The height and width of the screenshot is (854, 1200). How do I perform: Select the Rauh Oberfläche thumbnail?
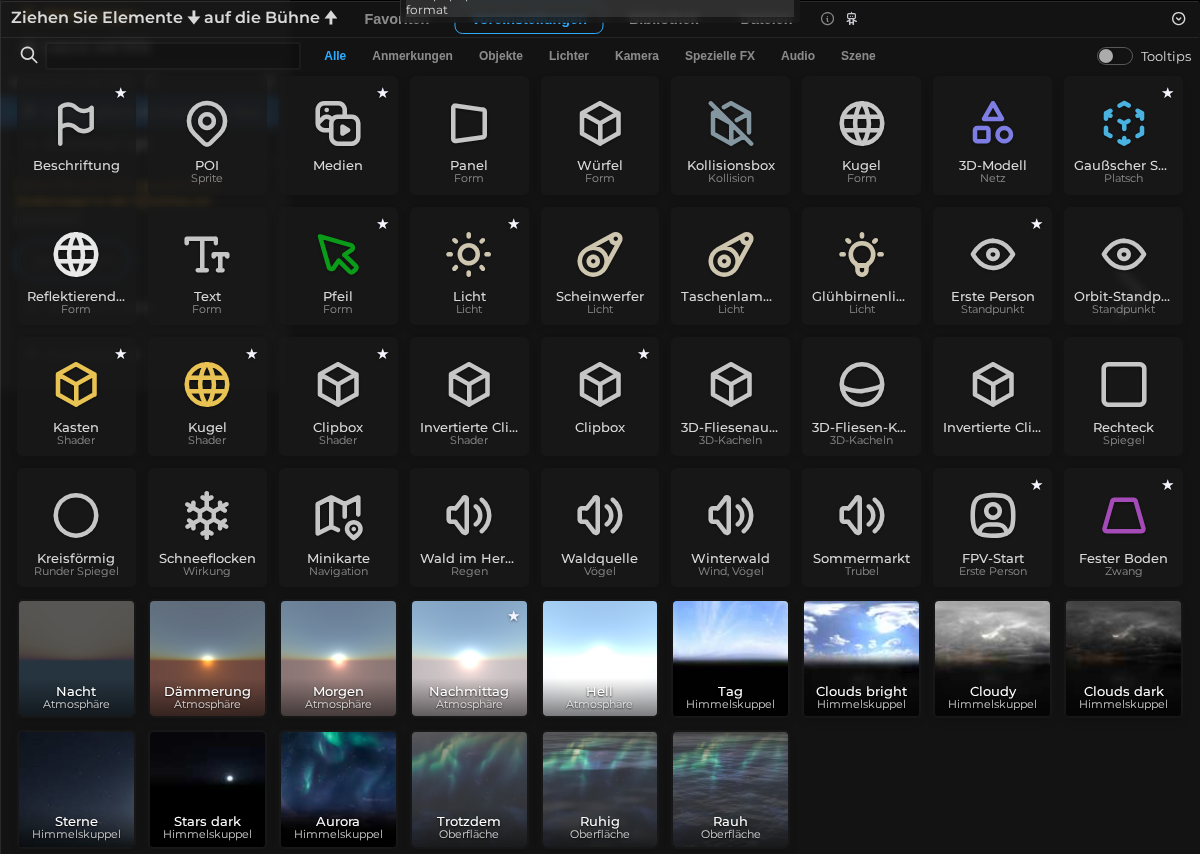pos(731,789)
